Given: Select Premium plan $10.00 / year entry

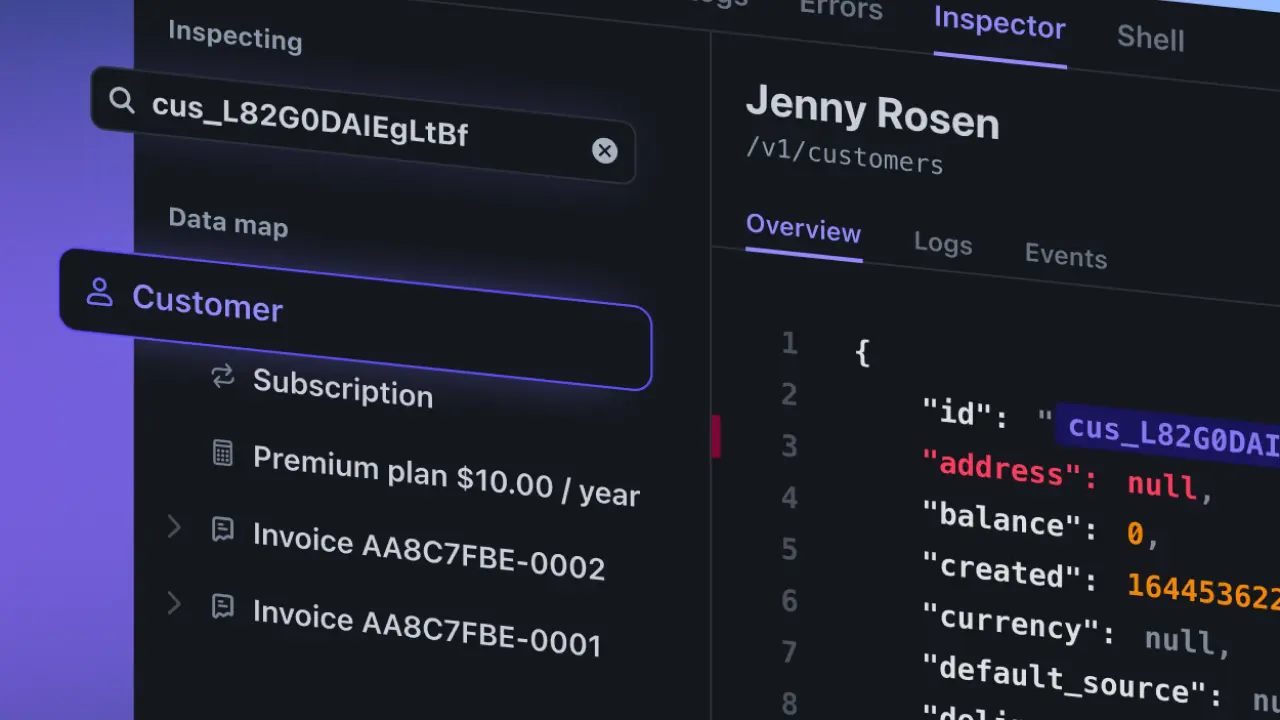Looking at the screenshot, I should [x=446, y=475].
